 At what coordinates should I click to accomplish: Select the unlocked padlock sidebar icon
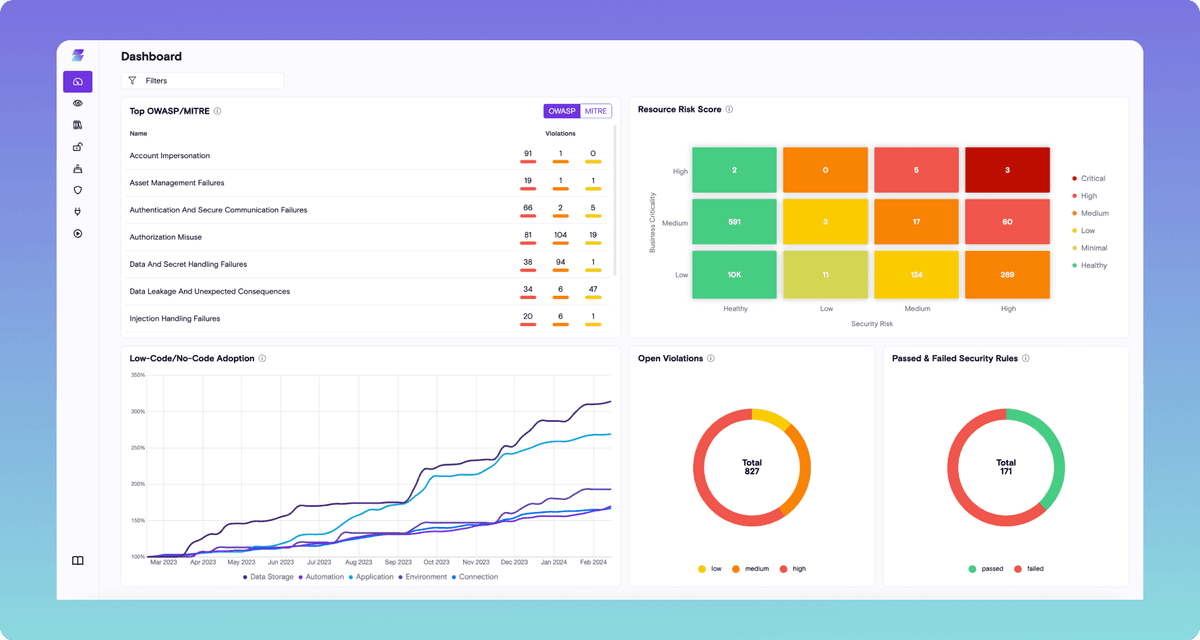tap(78, 147)
